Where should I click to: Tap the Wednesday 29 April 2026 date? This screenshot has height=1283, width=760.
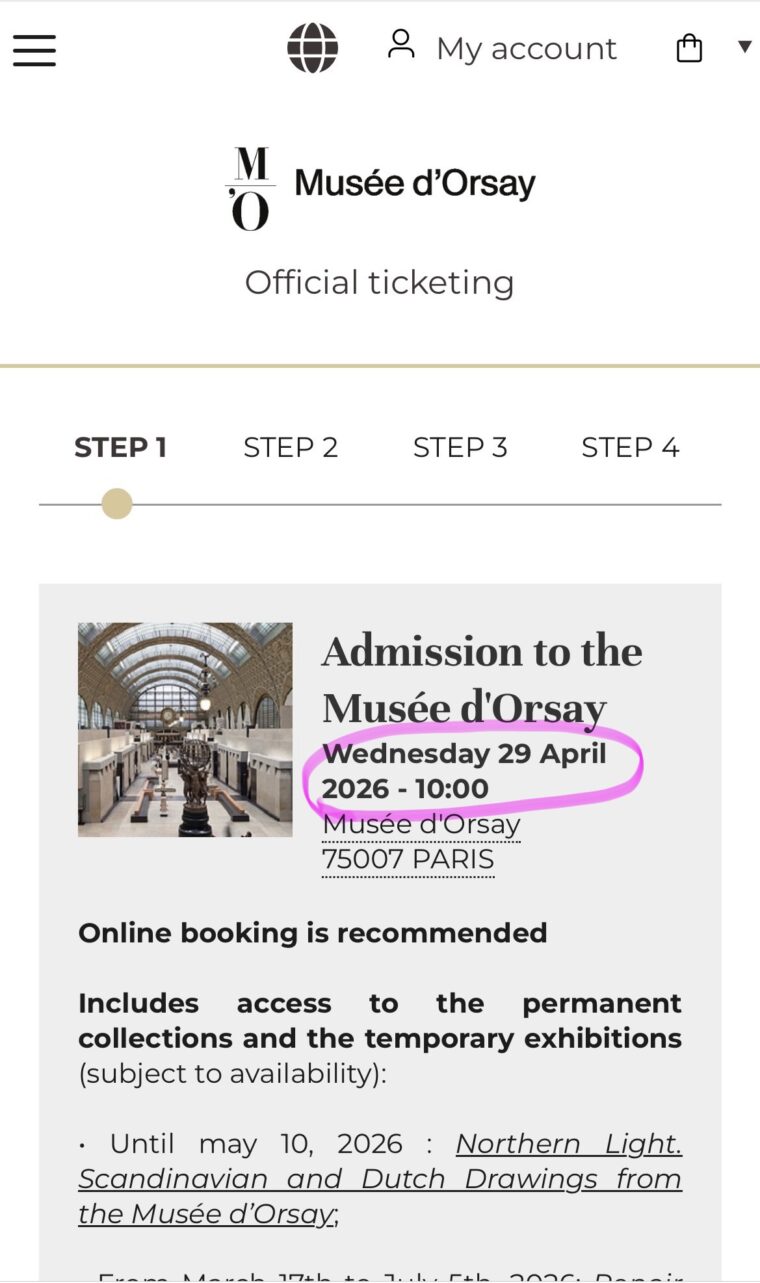point(465,770)
